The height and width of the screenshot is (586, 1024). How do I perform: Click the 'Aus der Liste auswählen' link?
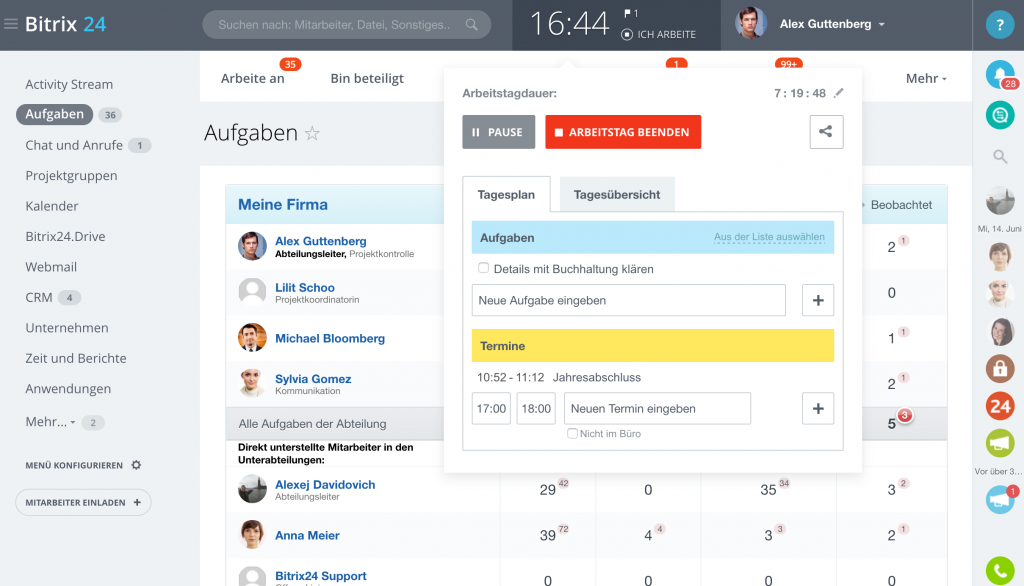[769, 236]
